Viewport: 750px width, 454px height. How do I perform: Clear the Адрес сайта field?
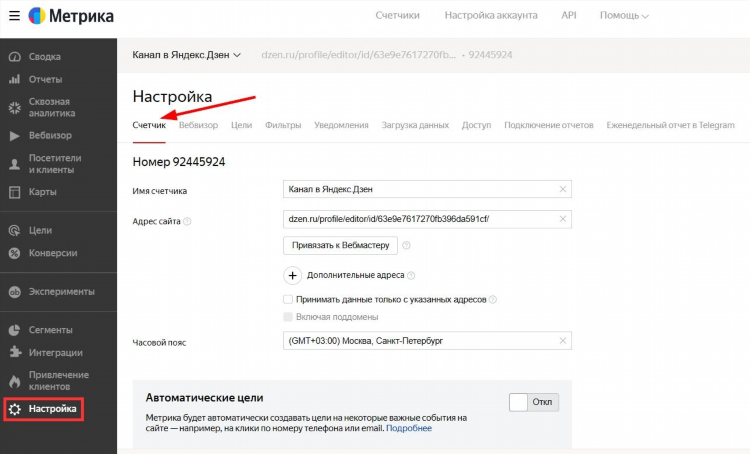tap(562, 219)
